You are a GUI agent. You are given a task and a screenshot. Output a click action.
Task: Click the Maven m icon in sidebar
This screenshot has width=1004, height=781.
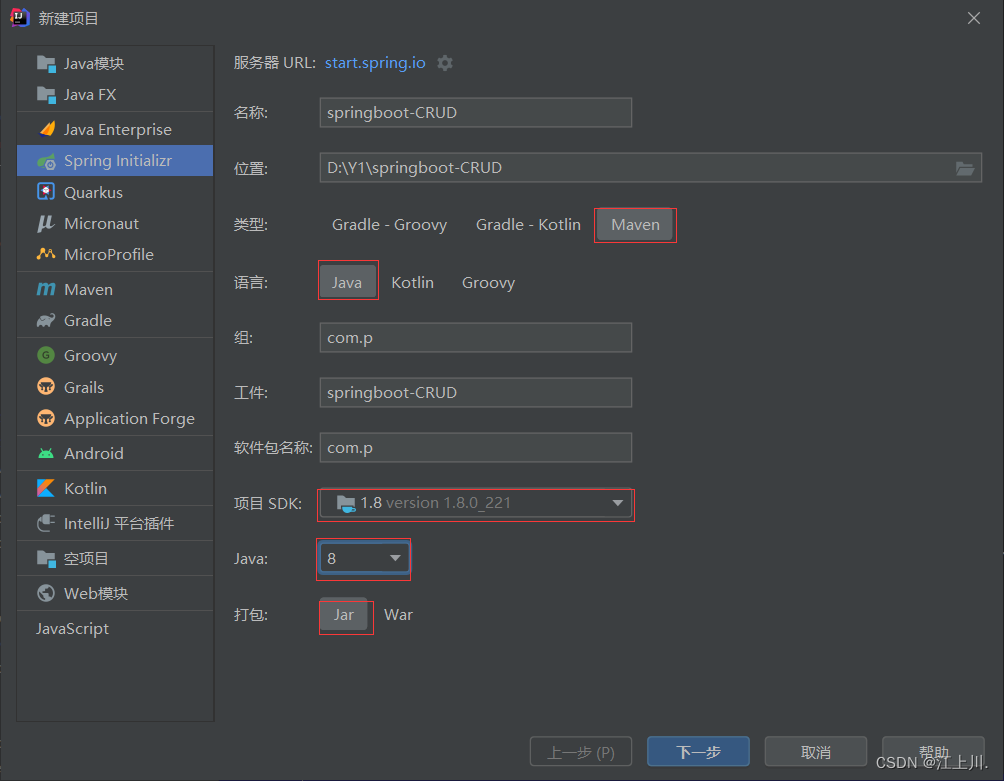click(46, 289)
